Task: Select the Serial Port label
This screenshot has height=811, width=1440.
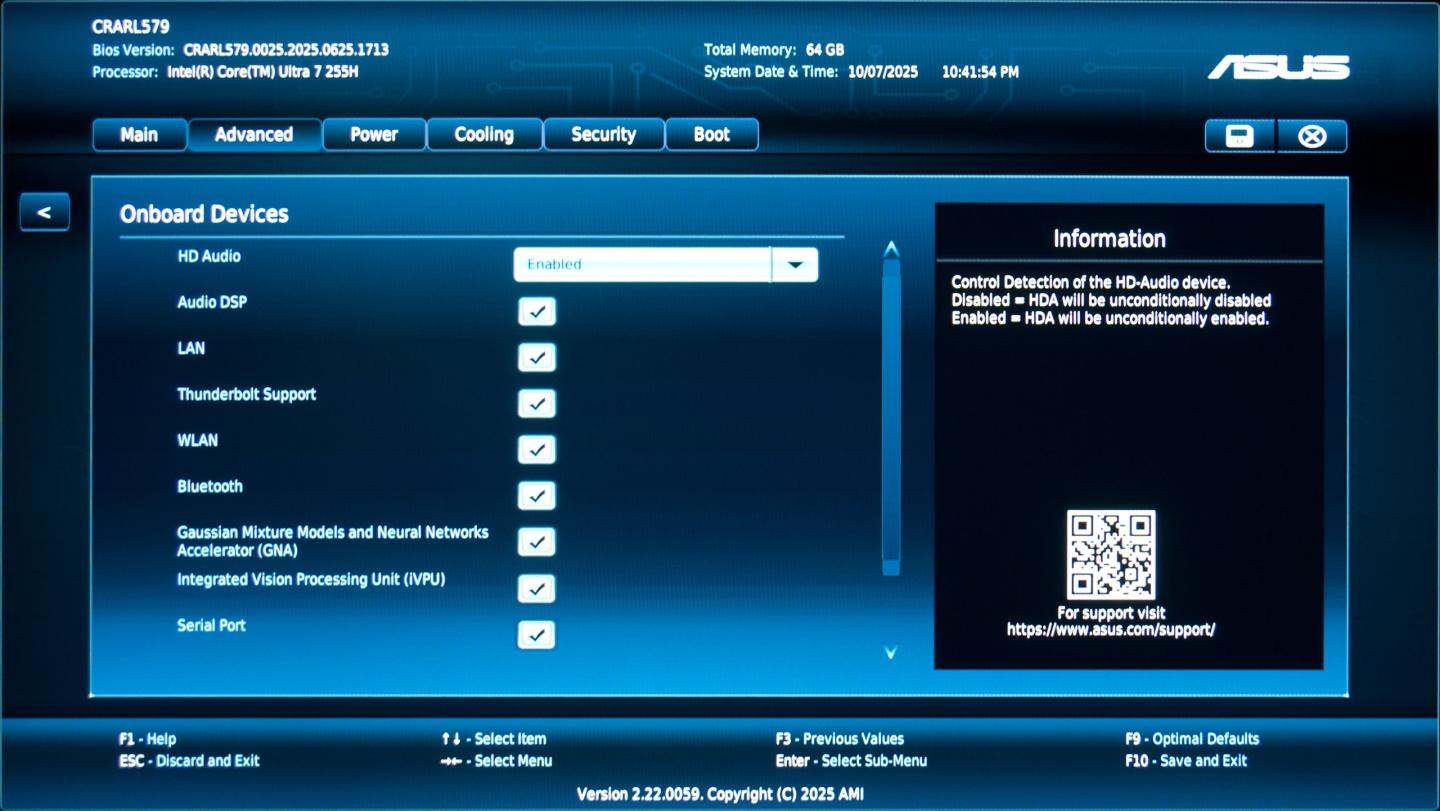Action: coord(211,625)
